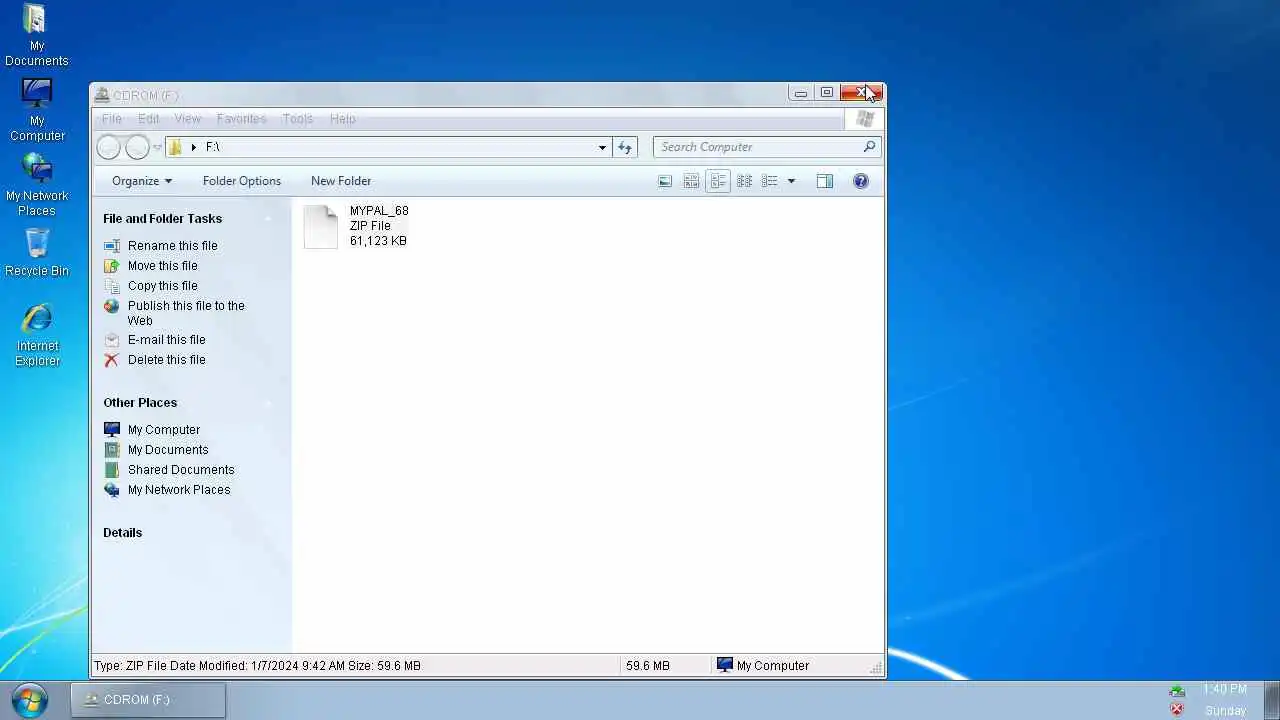Click the E-mail this file link
The image size is (1280, 720).
point(167,340)
